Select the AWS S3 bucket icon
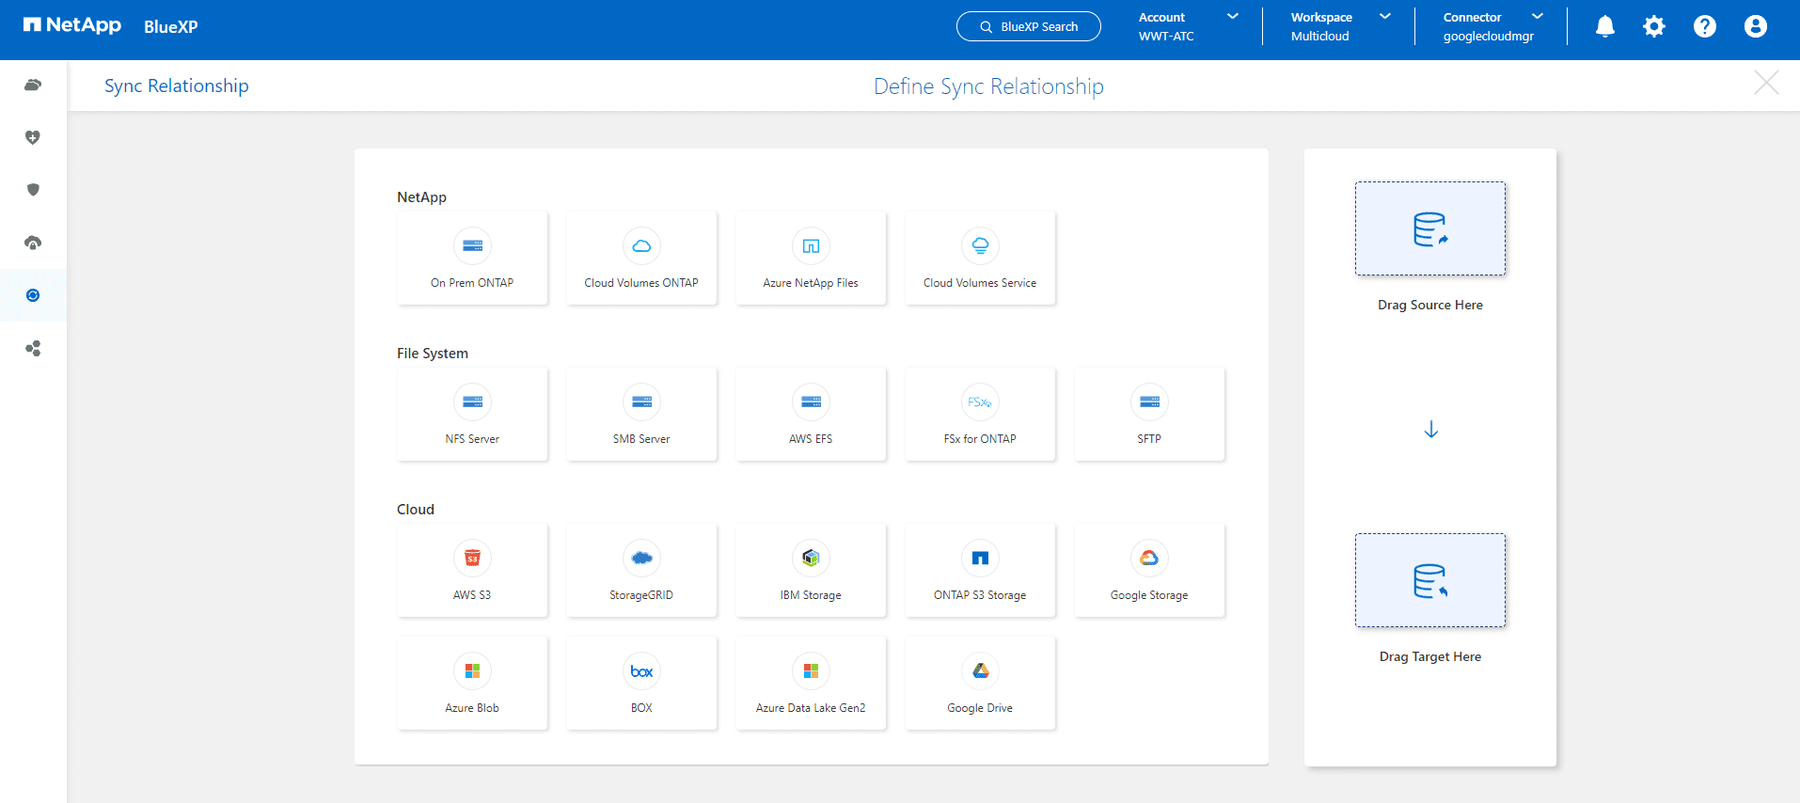 click(x=472, y=558)
